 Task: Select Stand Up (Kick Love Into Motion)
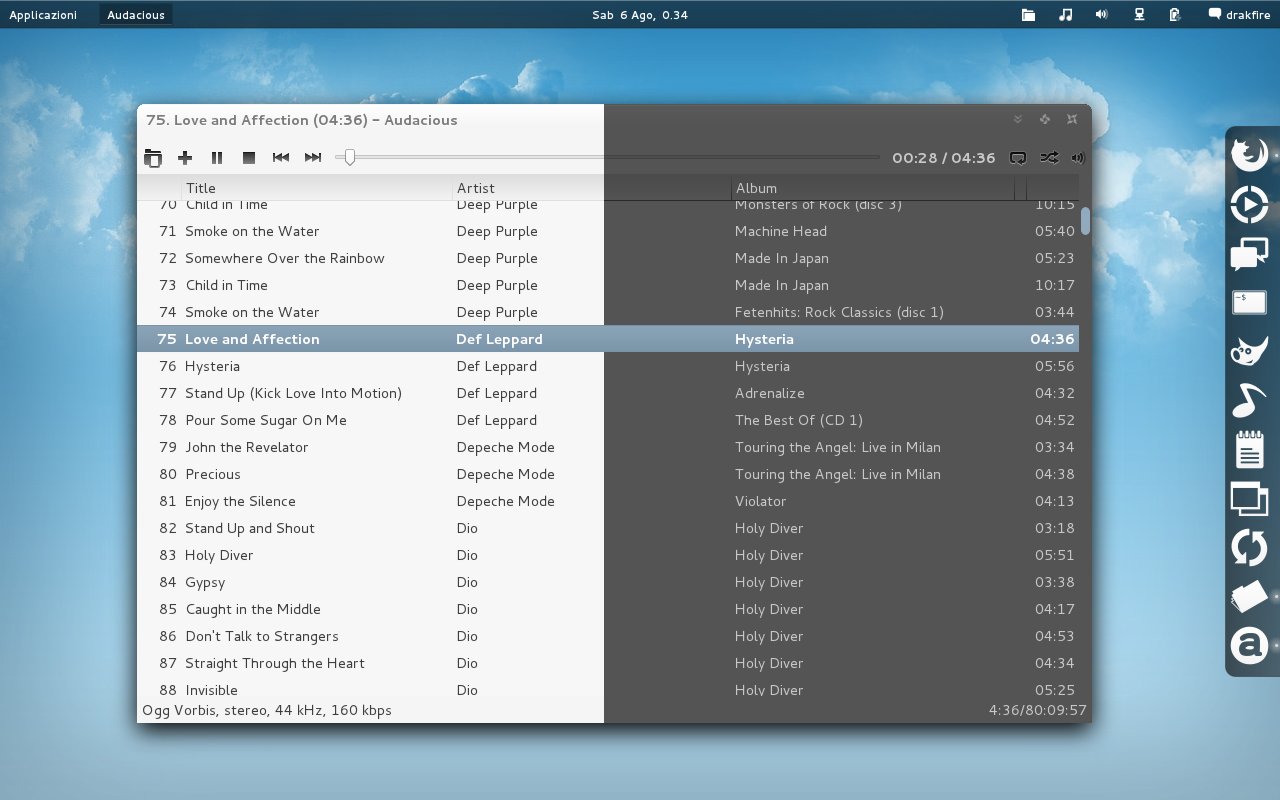click(x=608, y=393)
